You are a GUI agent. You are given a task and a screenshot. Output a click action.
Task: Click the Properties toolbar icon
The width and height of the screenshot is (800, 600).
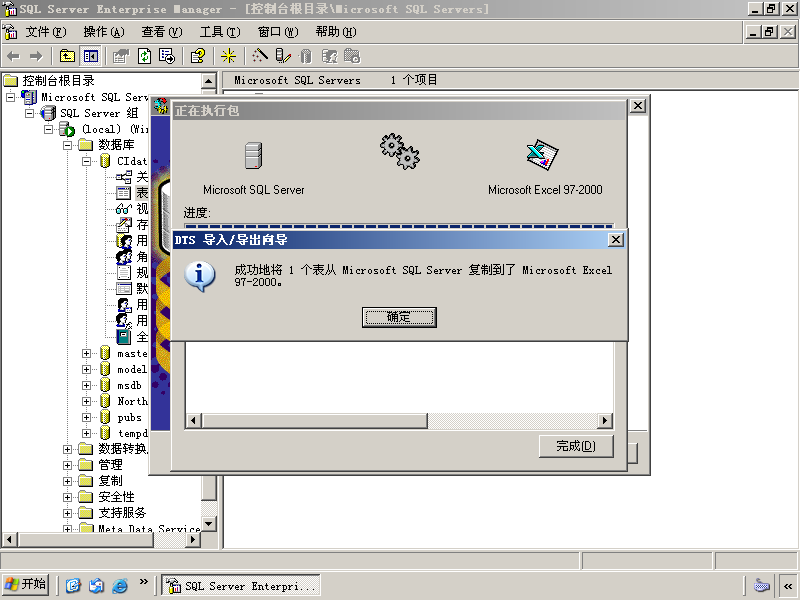coord(121,56)
